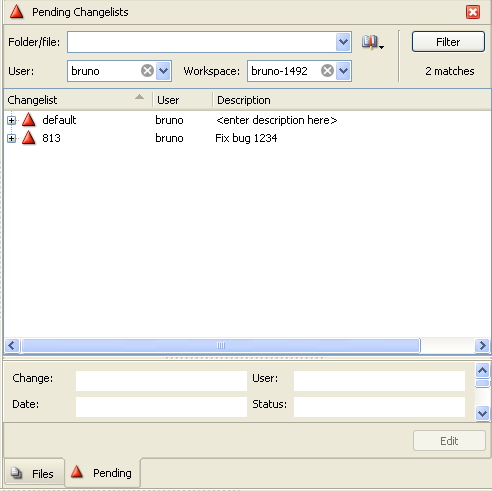Click scroll right arrow of changelist list
The width and height of the screenshot is (492, 491).
click(482, 346)
